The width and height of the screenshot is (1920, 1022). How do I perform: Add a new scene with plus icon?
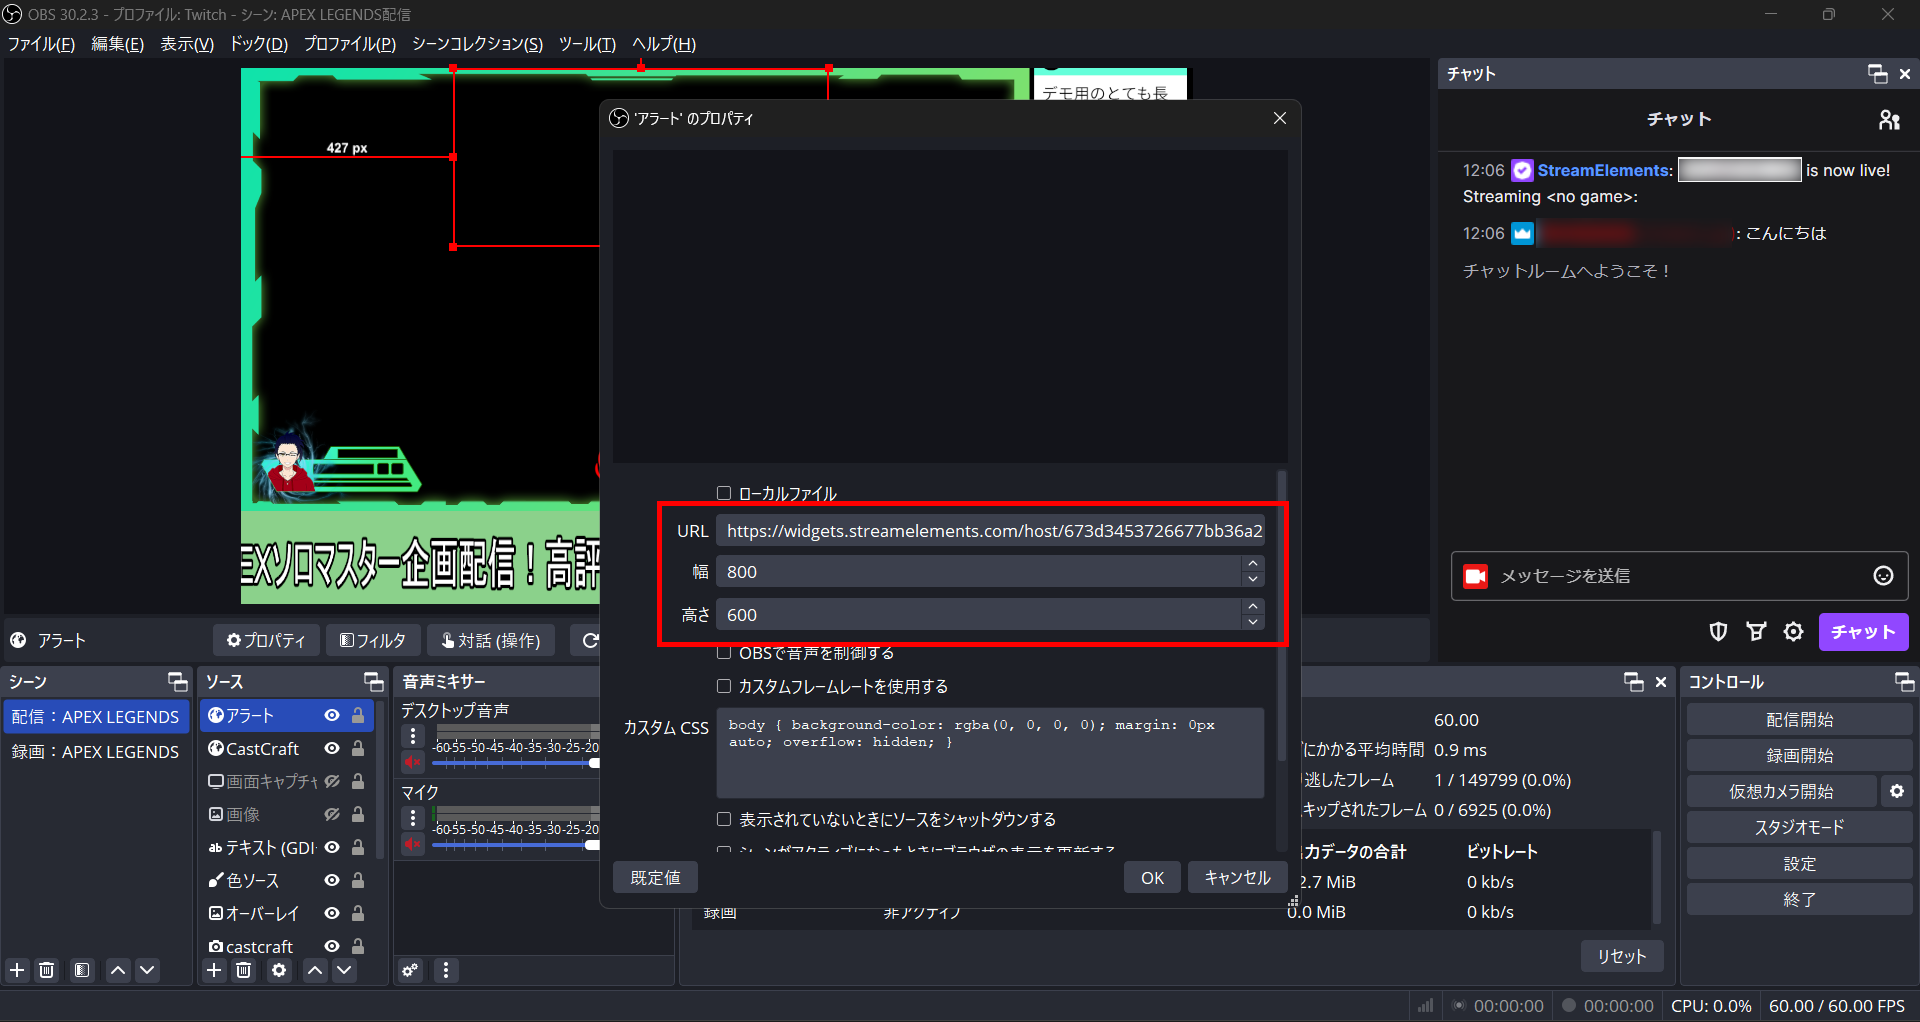17,970
